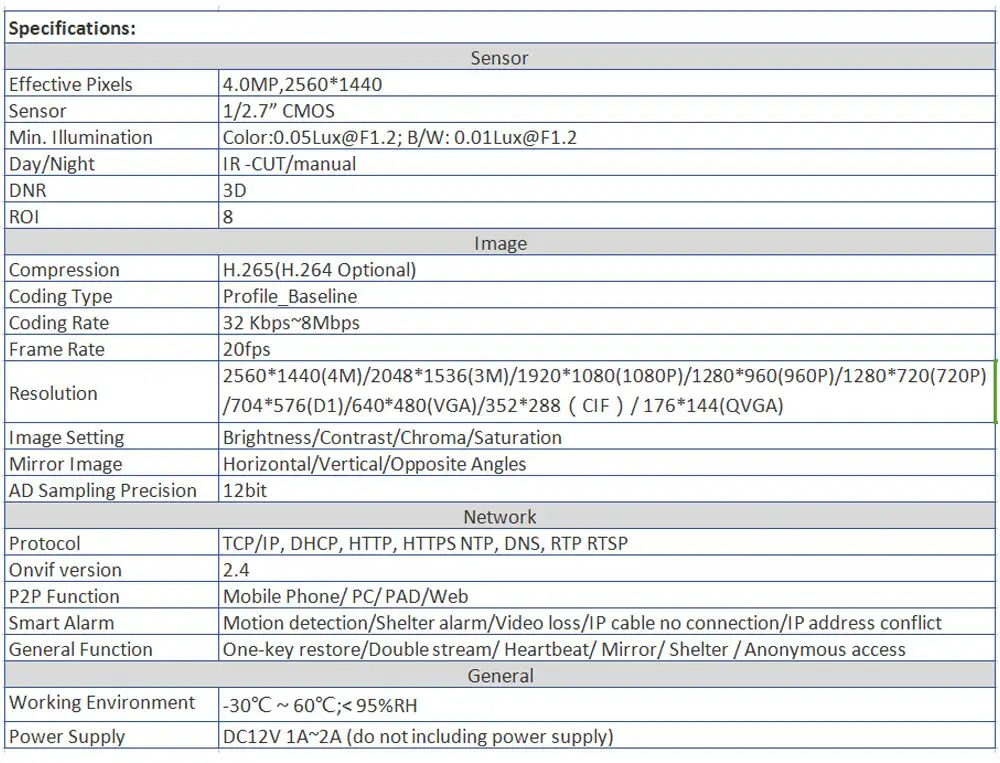The height and width of the screenshot is (763, 1000).
Task: Select the Brightness/Contrast/Chroma/Saturation cell
Action: coord(607,437)
